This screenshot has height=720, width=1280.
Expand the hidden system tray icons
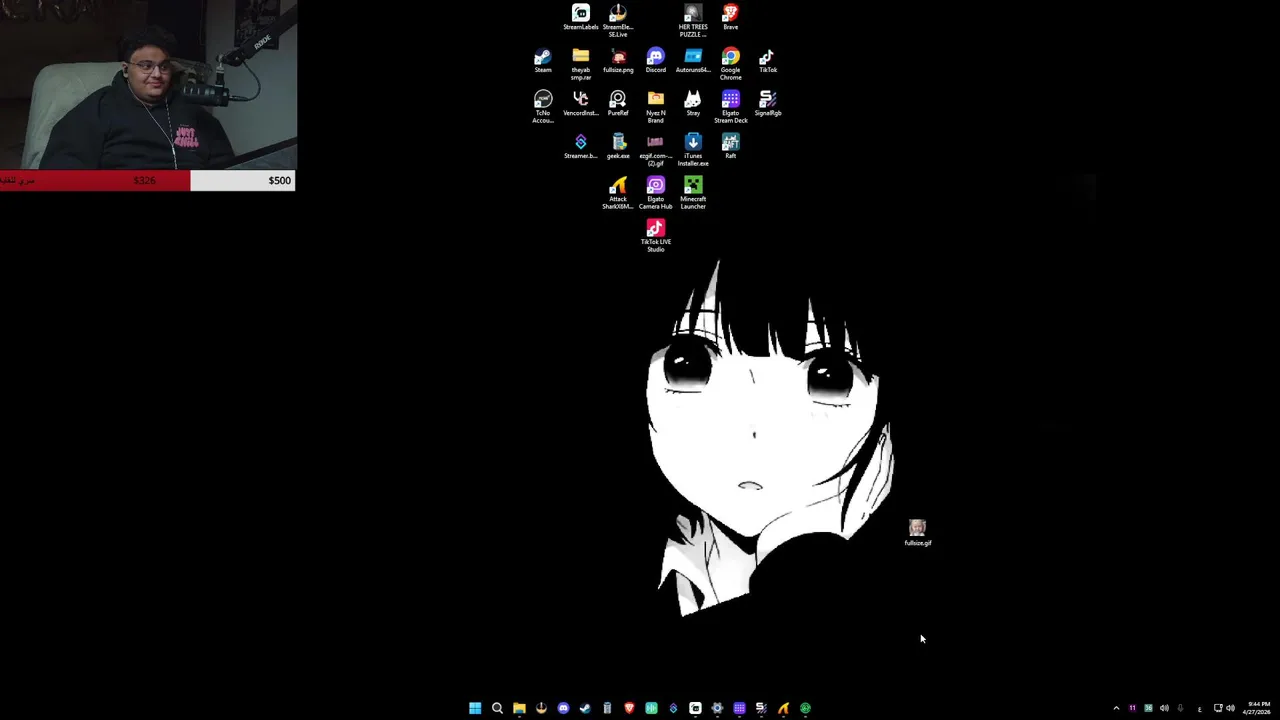point(1116,708)
